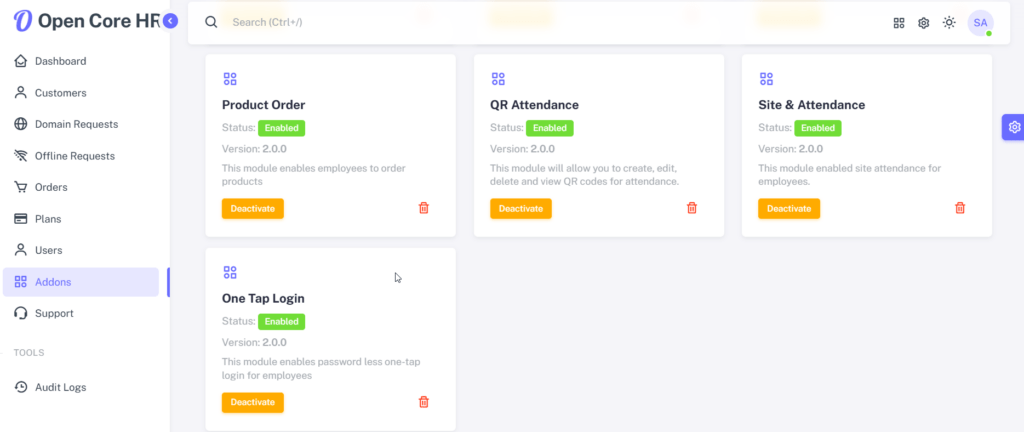Click the floating purple settings customizer button
The height and width of the screenshot is (432, 1024).
pos(1014,127)
